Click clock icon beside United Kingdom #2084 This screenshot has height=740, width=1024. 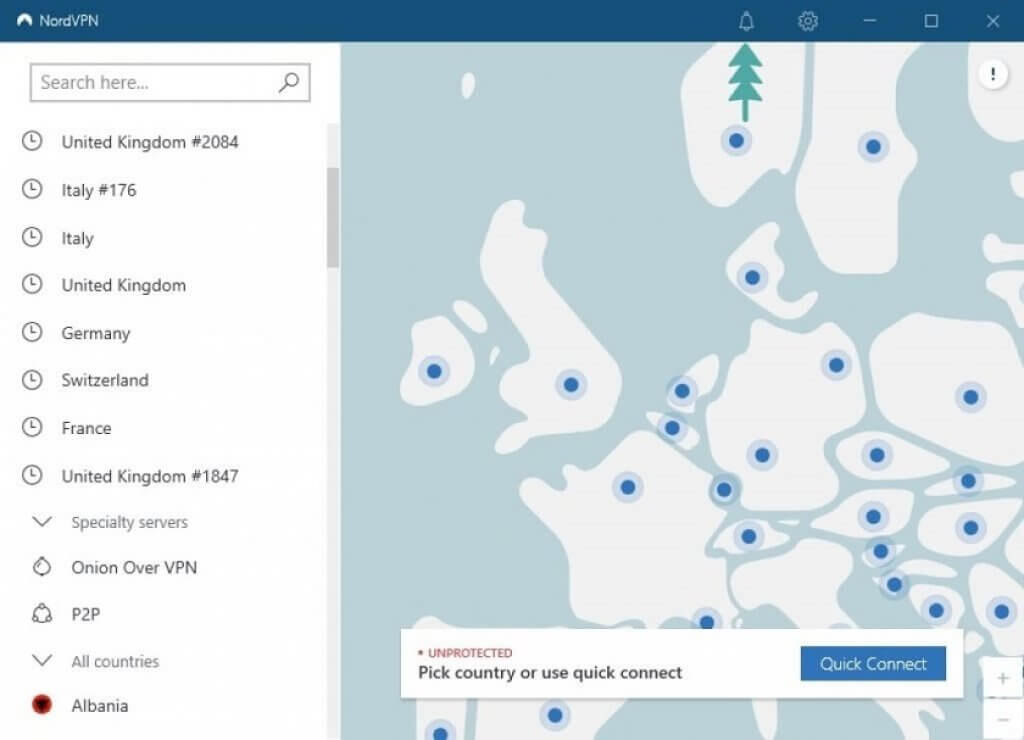pos(32,141)
